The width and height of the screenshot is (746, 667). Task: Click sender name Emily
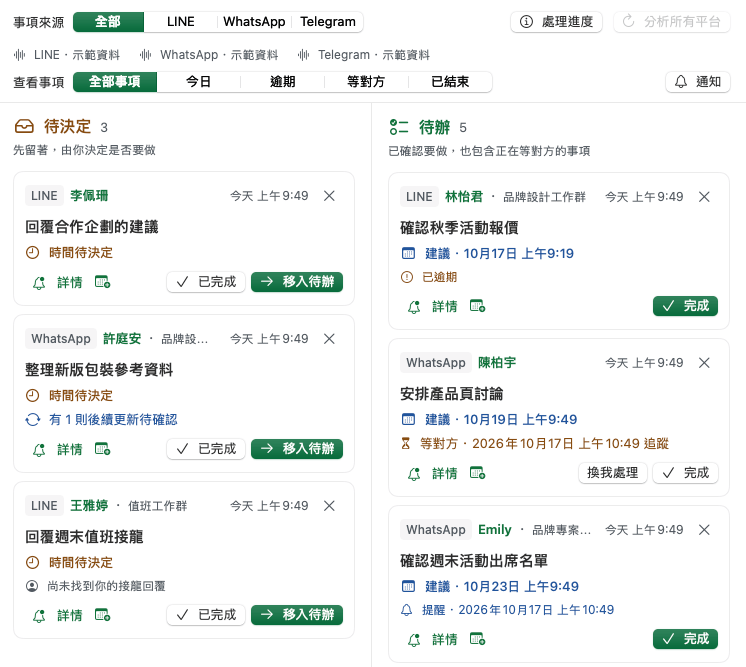coord(495,530)
